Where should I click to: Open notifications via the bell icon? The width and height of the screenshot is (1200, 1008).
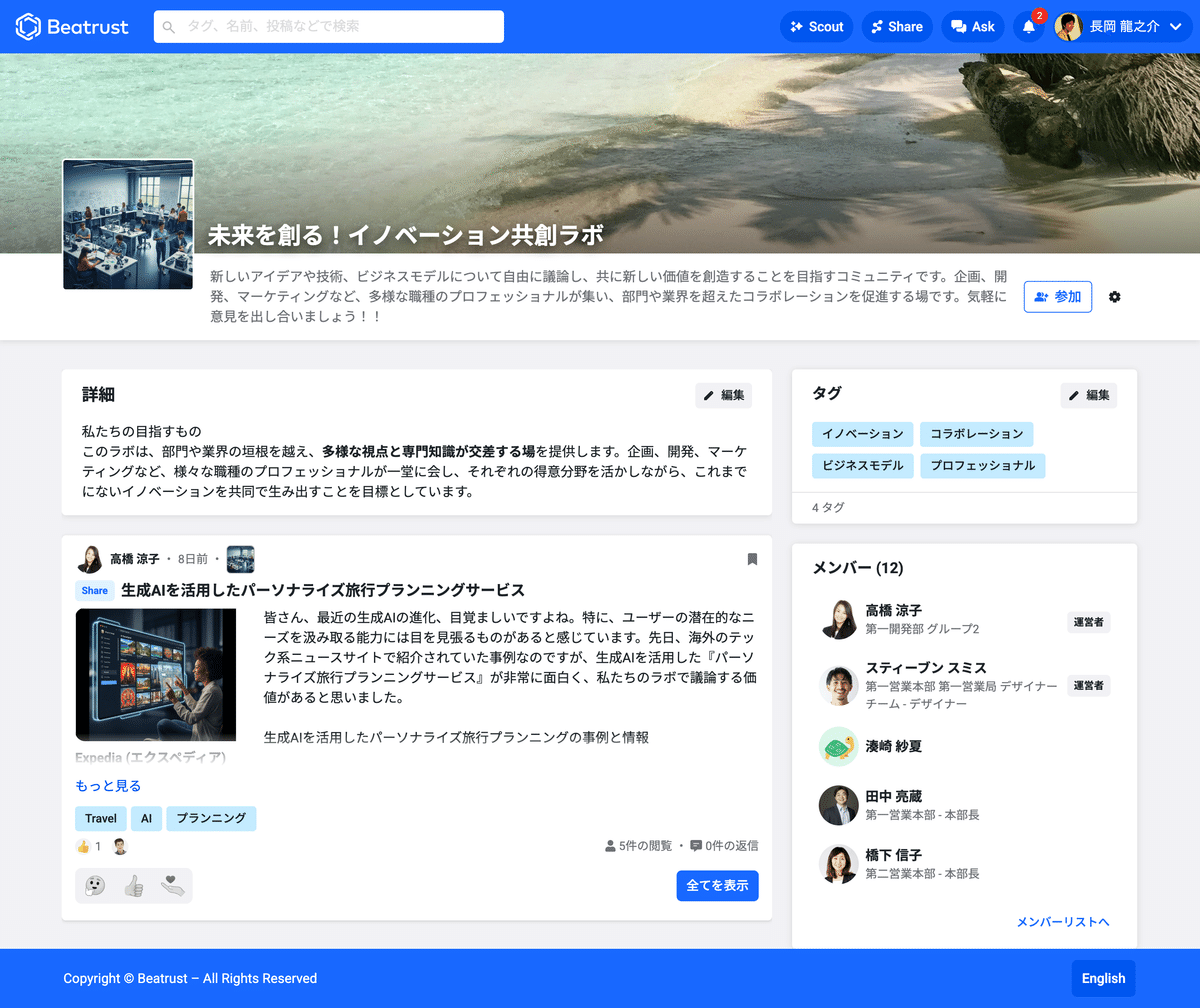pyautogui.click(x=1029, y=27)
